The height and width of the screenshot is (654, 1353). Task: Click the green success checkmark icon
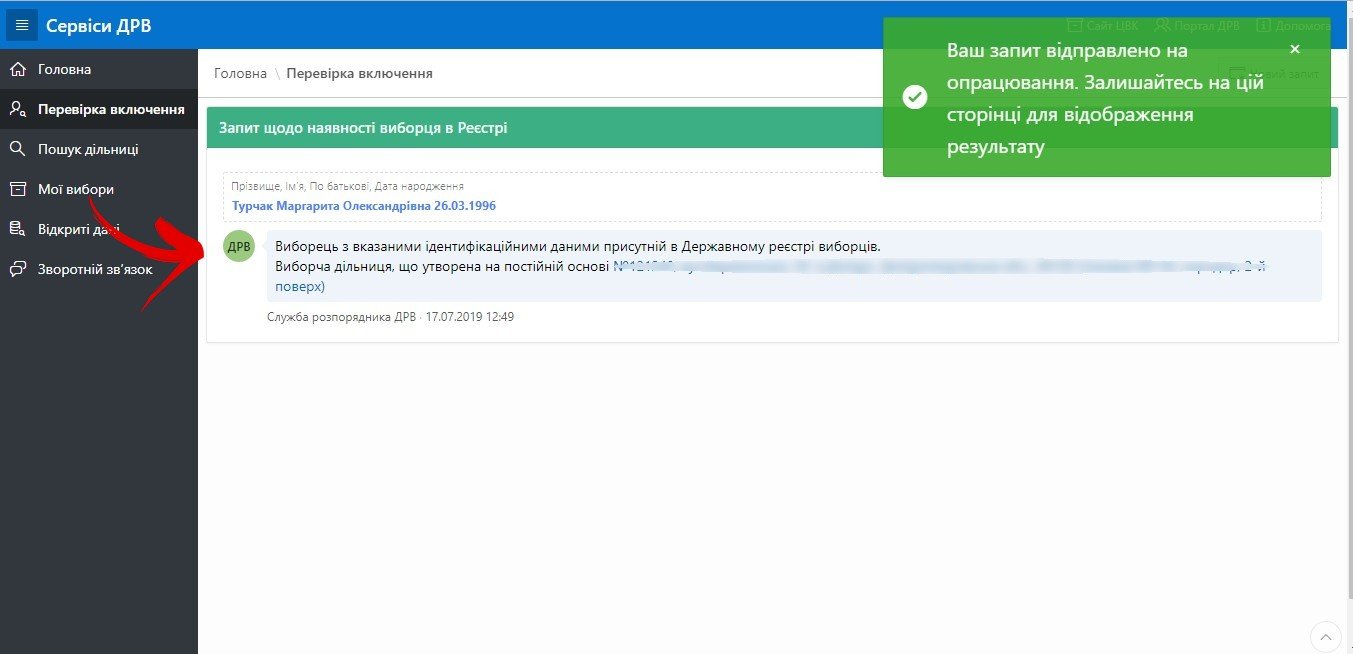click(x=914, y=98)
